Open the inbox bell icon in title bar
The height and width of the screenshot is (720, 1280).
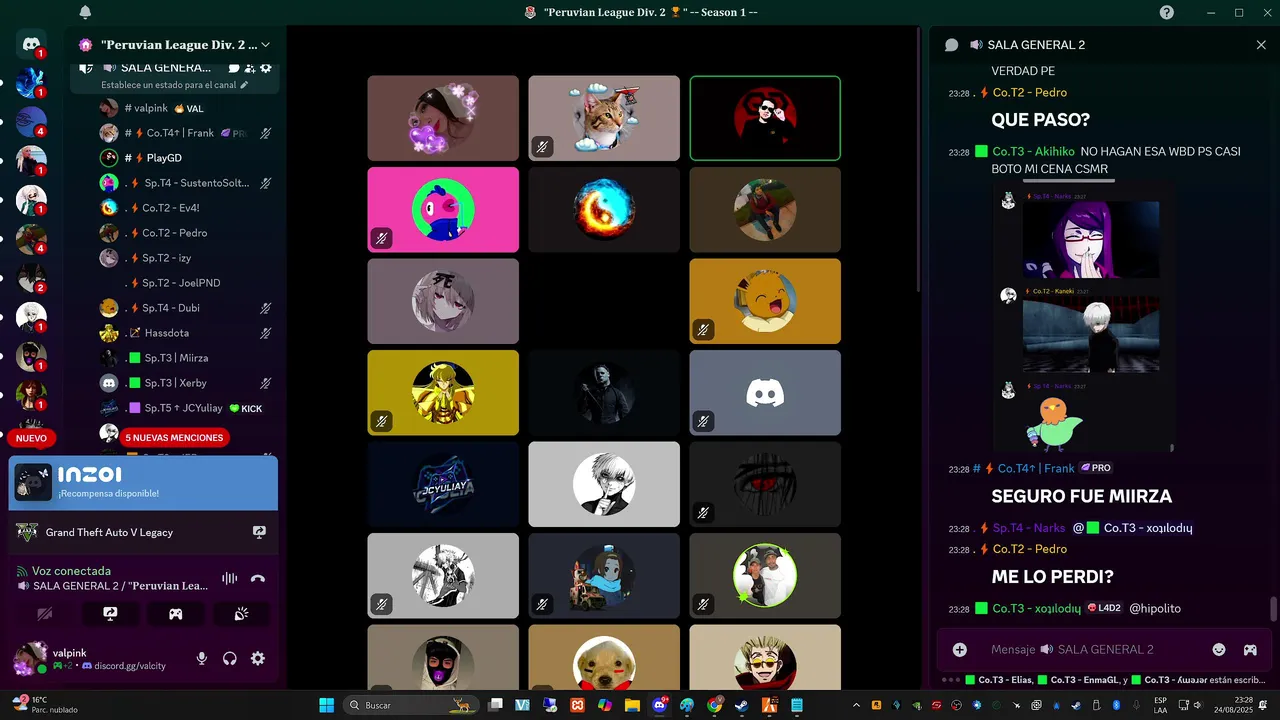coord(85,12)
